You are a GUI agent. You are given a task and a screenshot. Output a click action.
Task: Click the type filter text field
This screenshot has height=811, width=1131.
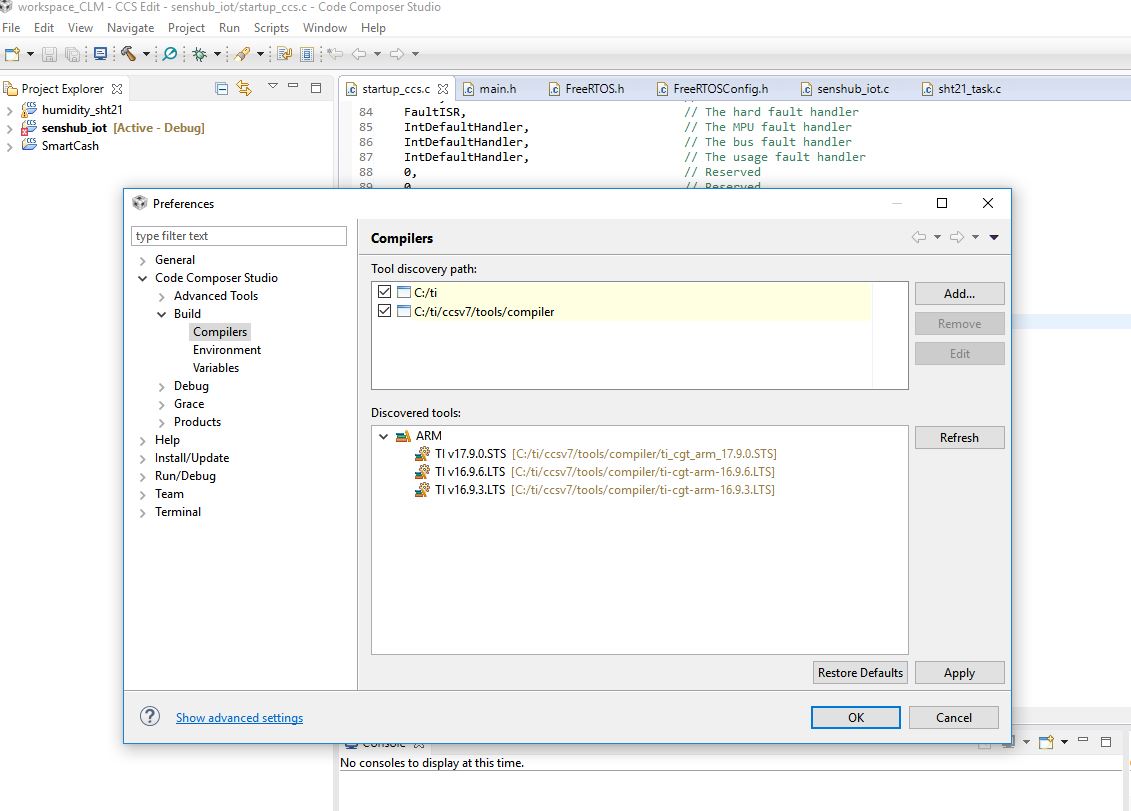239,236
